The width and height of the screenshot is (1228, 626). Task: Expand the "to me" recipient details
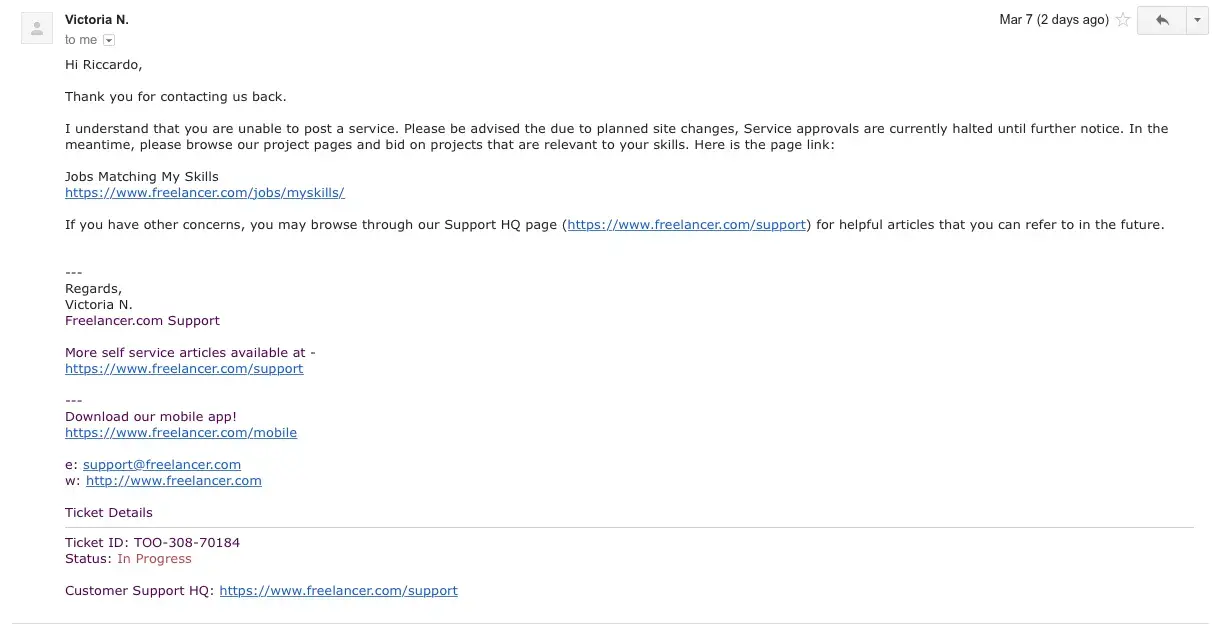(x=109, y=40)
